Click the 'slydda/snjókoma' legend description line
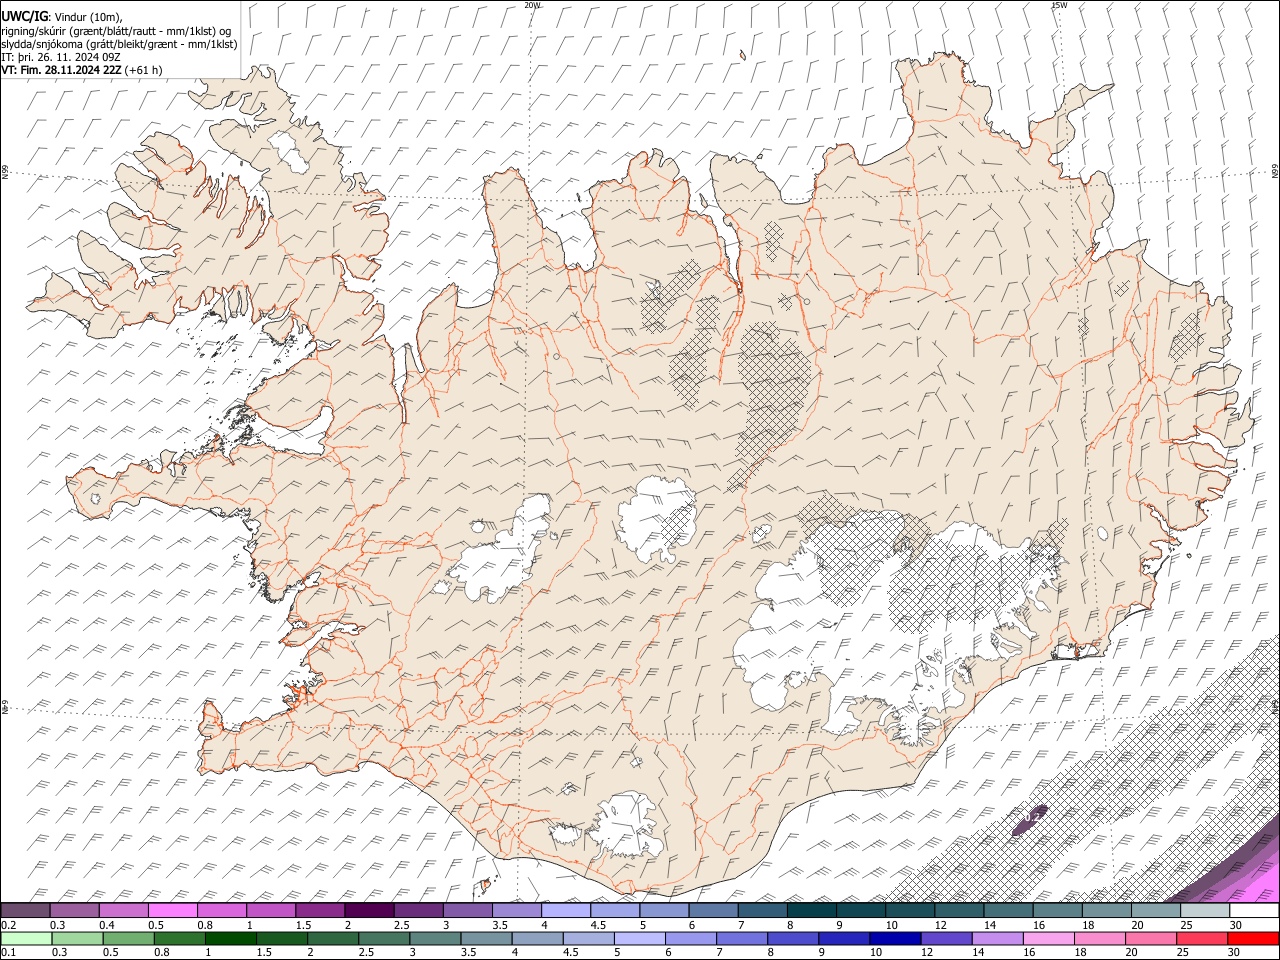1280x960 pixels. click(119, 43)
